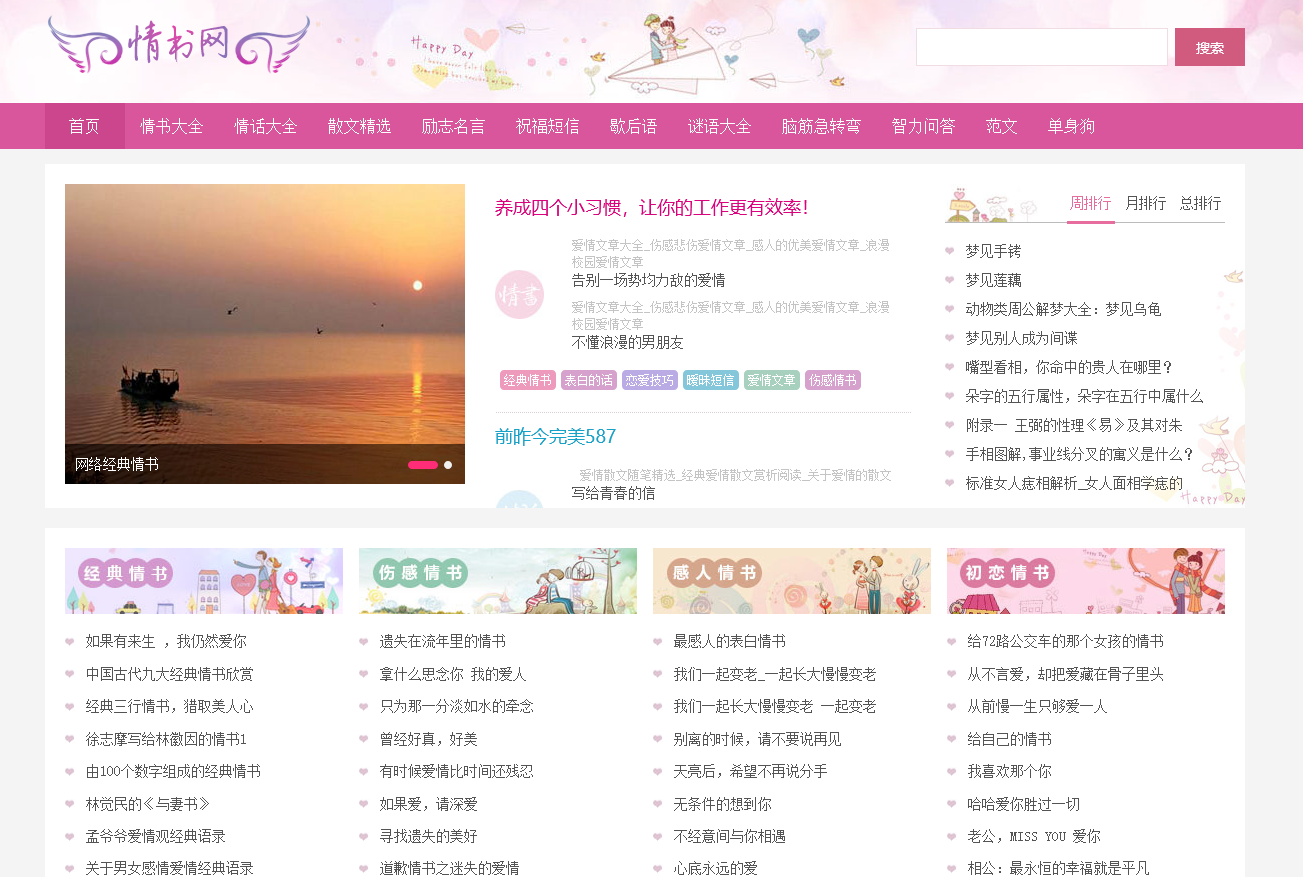This screenshot has width=1303, height=877.
Task: Click the 爱情文章 tag
Action: click(771, 380)
